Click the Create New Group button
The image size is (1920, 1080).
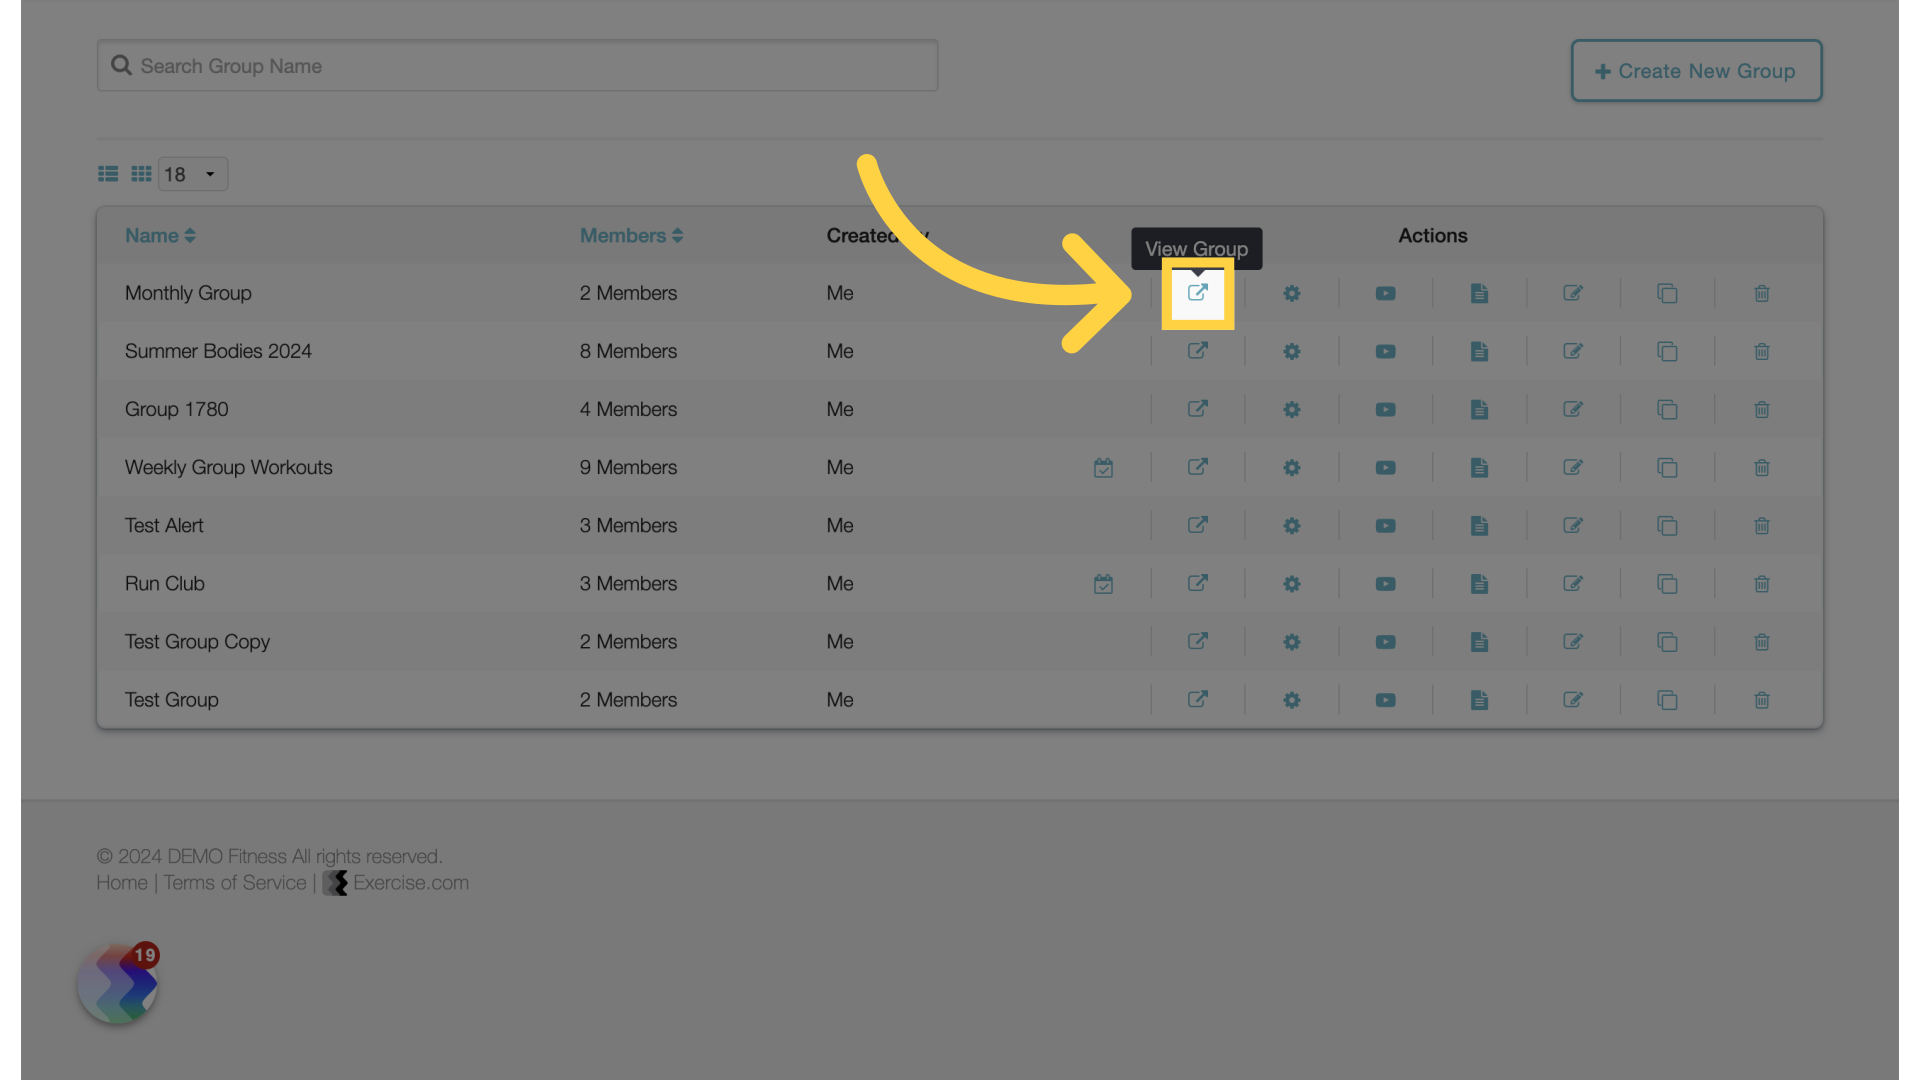tap(1697, 70)
